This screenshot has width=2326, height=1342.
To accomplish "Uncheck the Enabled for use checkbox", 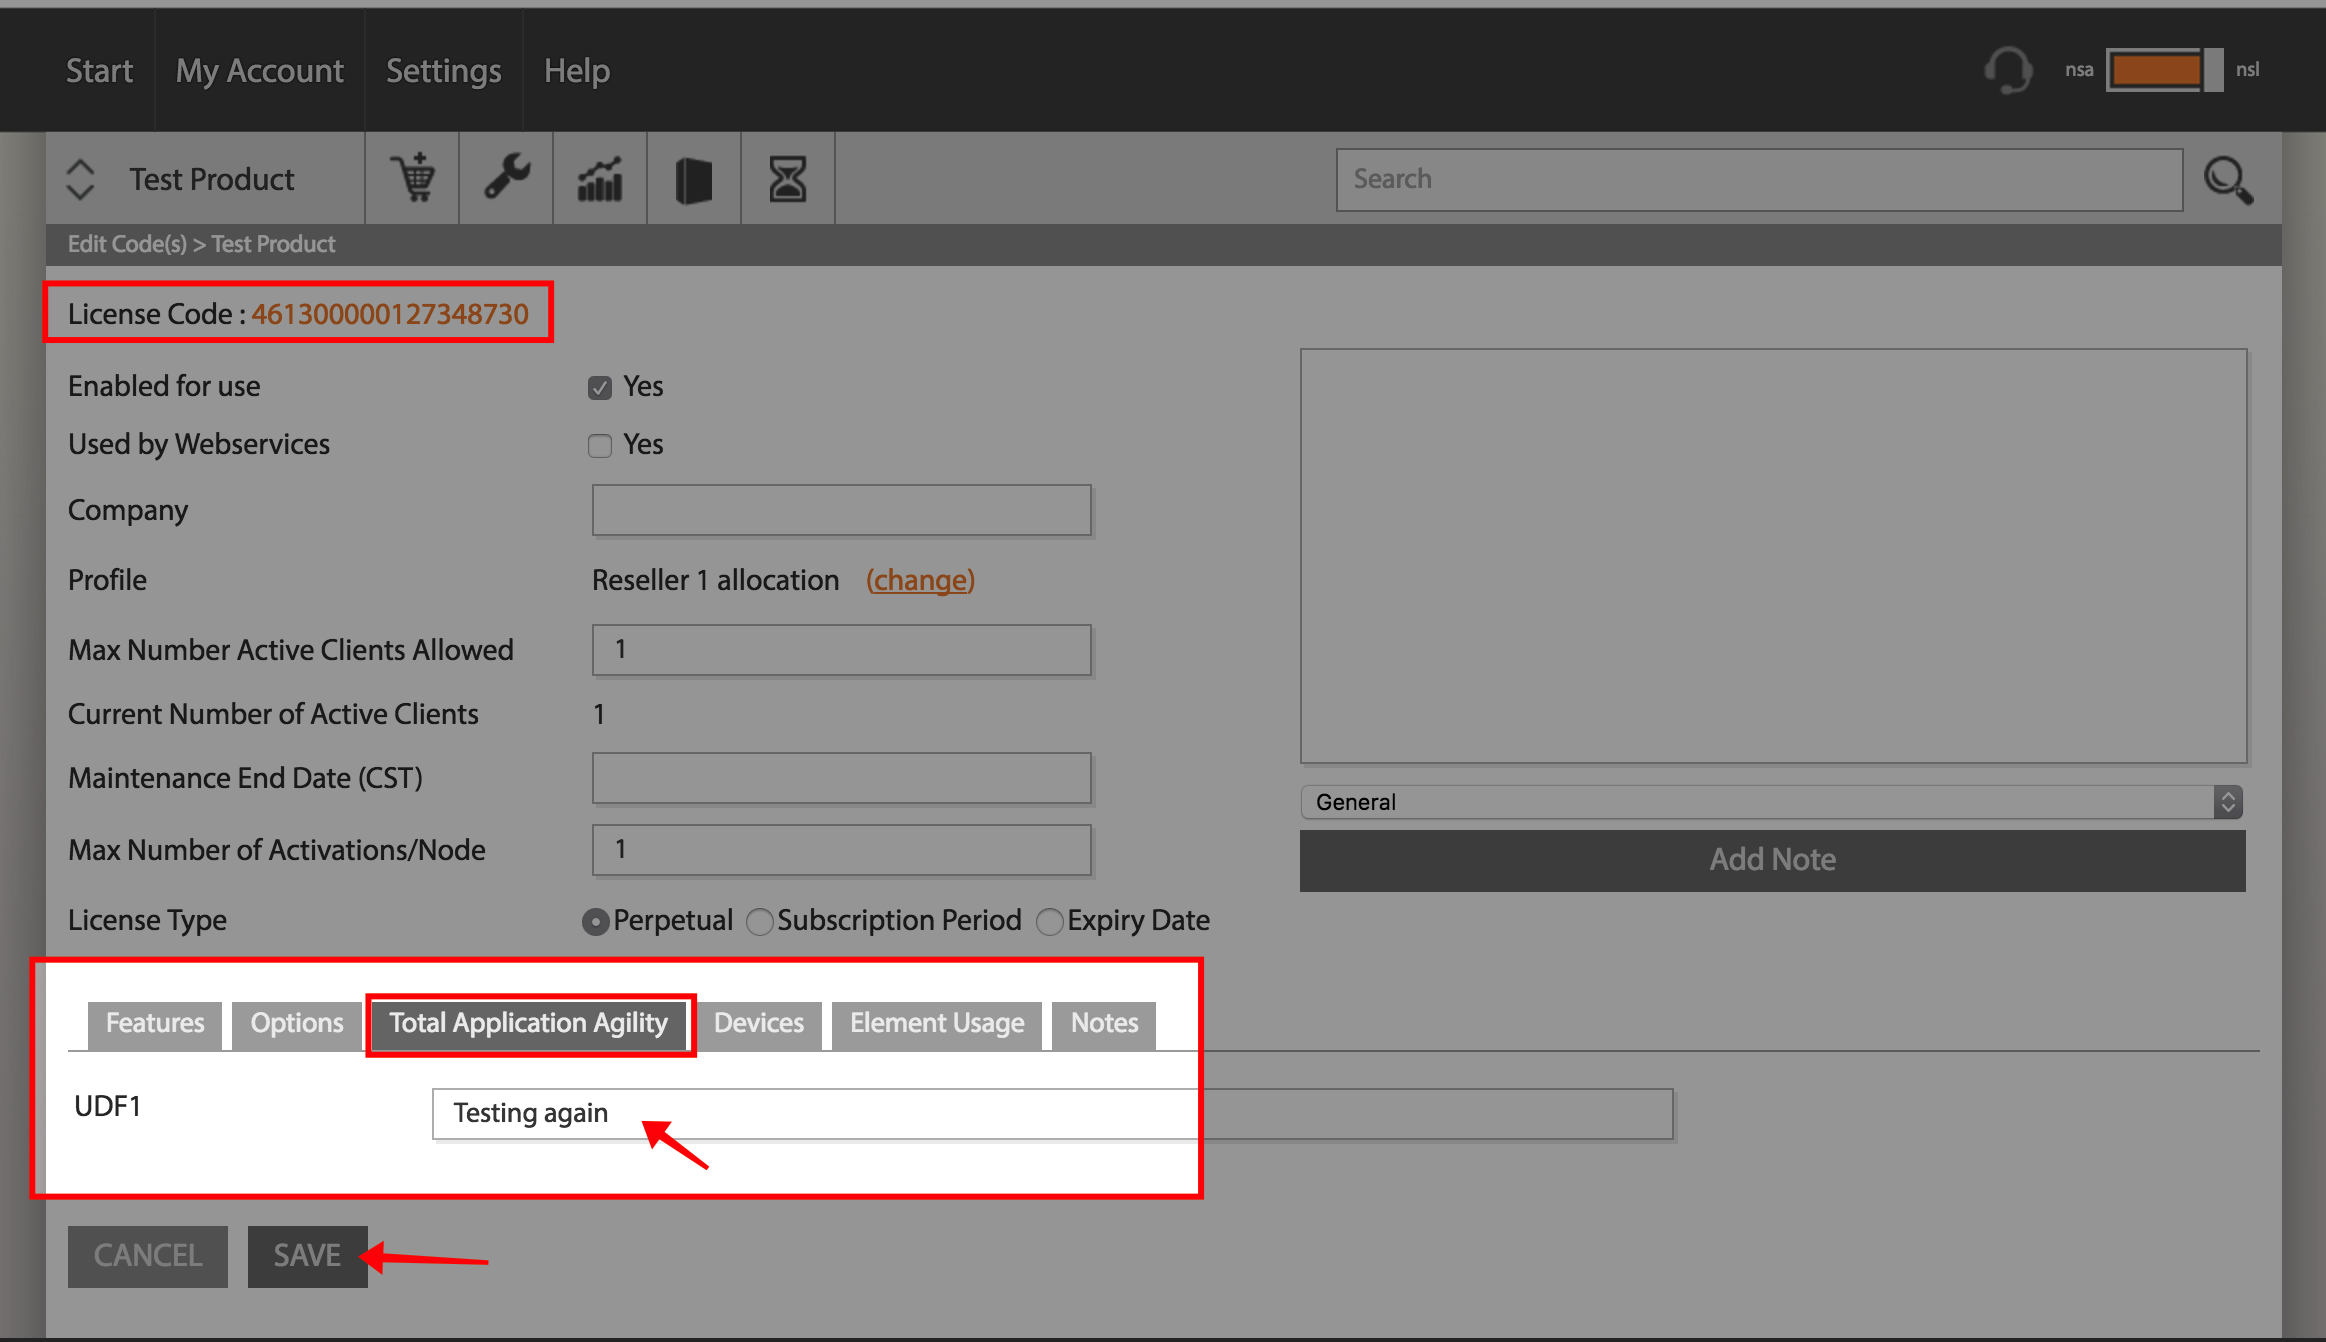I will point(600,388).
